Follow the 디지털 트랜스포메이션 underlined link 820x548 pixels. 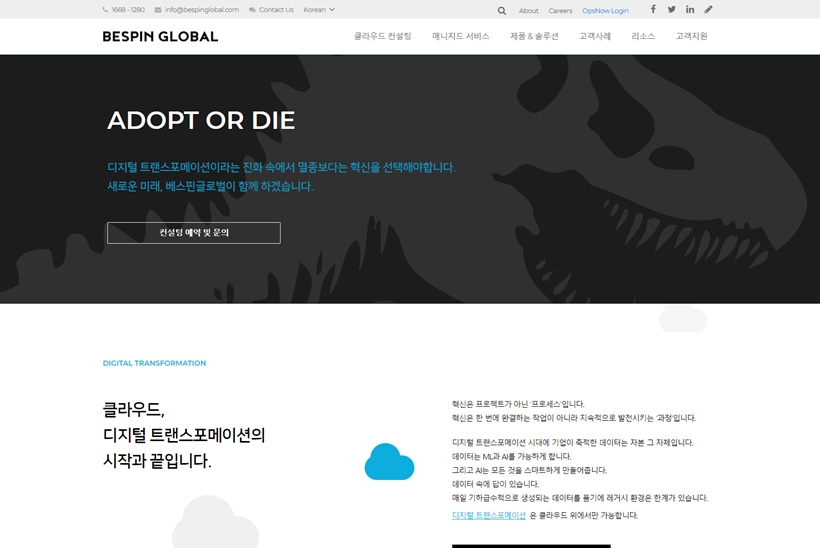[488, 516]
